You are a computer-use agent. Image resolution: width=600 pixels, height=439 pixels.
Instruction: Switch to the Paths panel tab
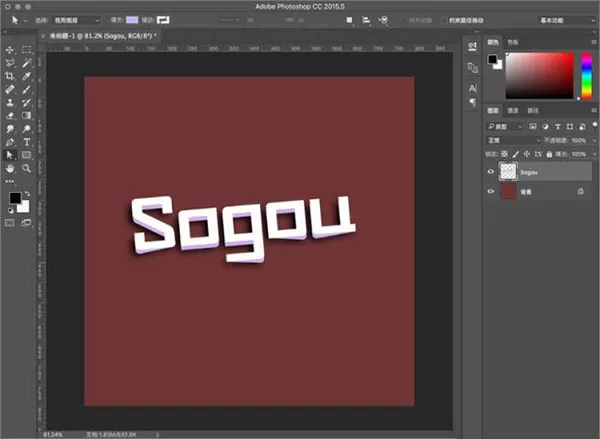pos(533,111)
